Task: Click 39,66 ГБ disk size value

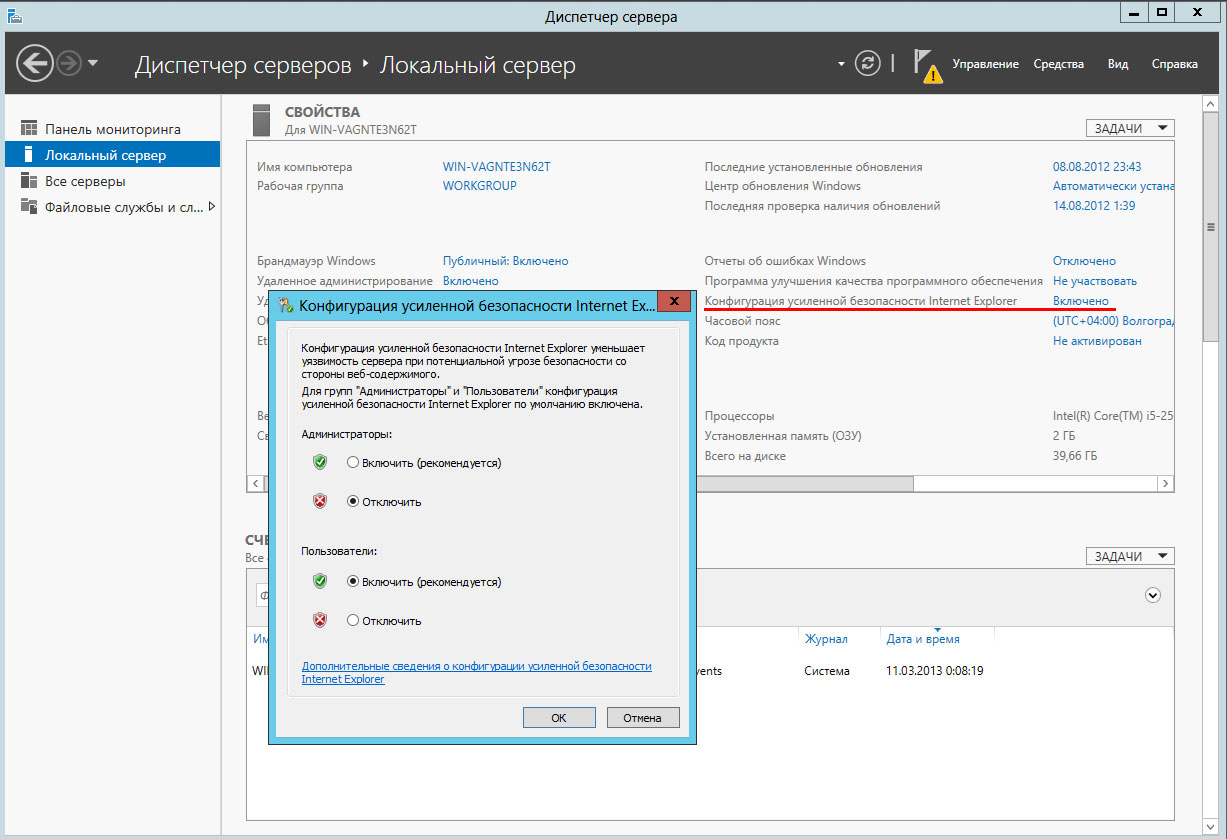Action: click(1075, 456)
